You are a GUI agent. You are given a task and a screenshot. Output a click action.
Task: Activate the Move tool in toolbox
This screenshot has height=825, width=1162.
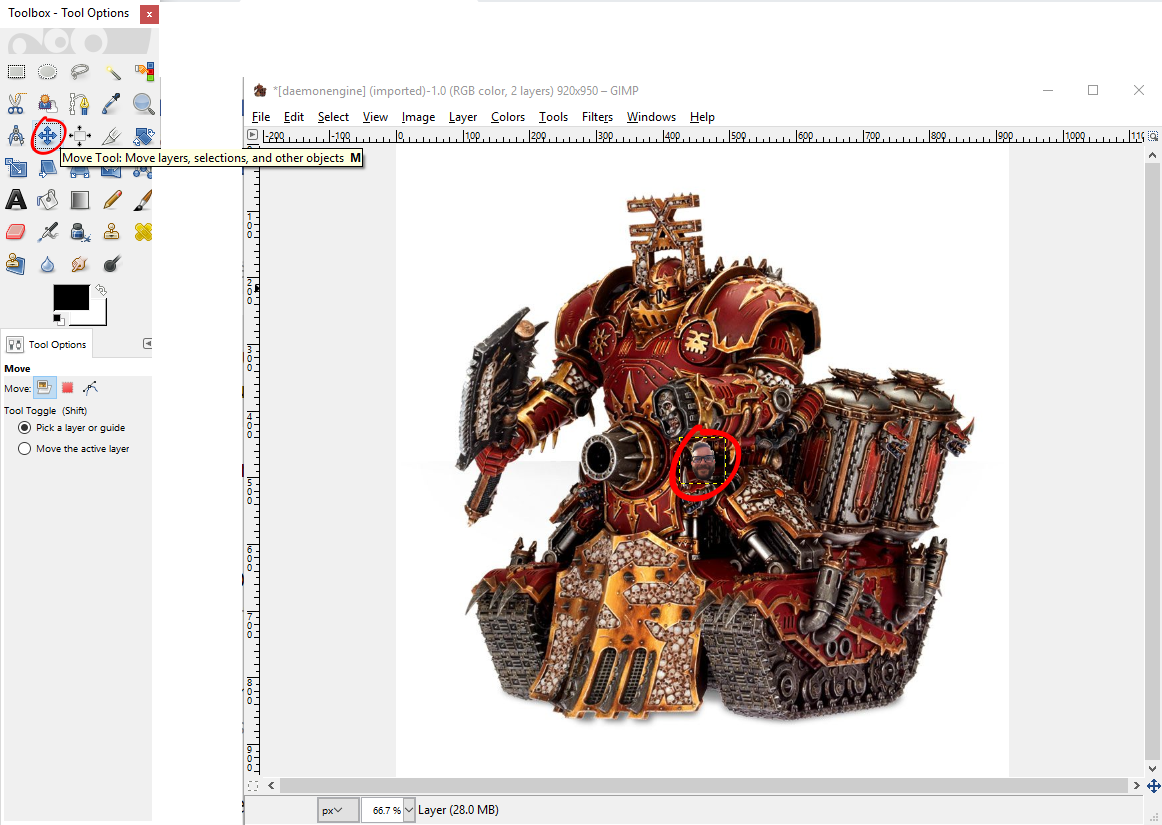47,135
